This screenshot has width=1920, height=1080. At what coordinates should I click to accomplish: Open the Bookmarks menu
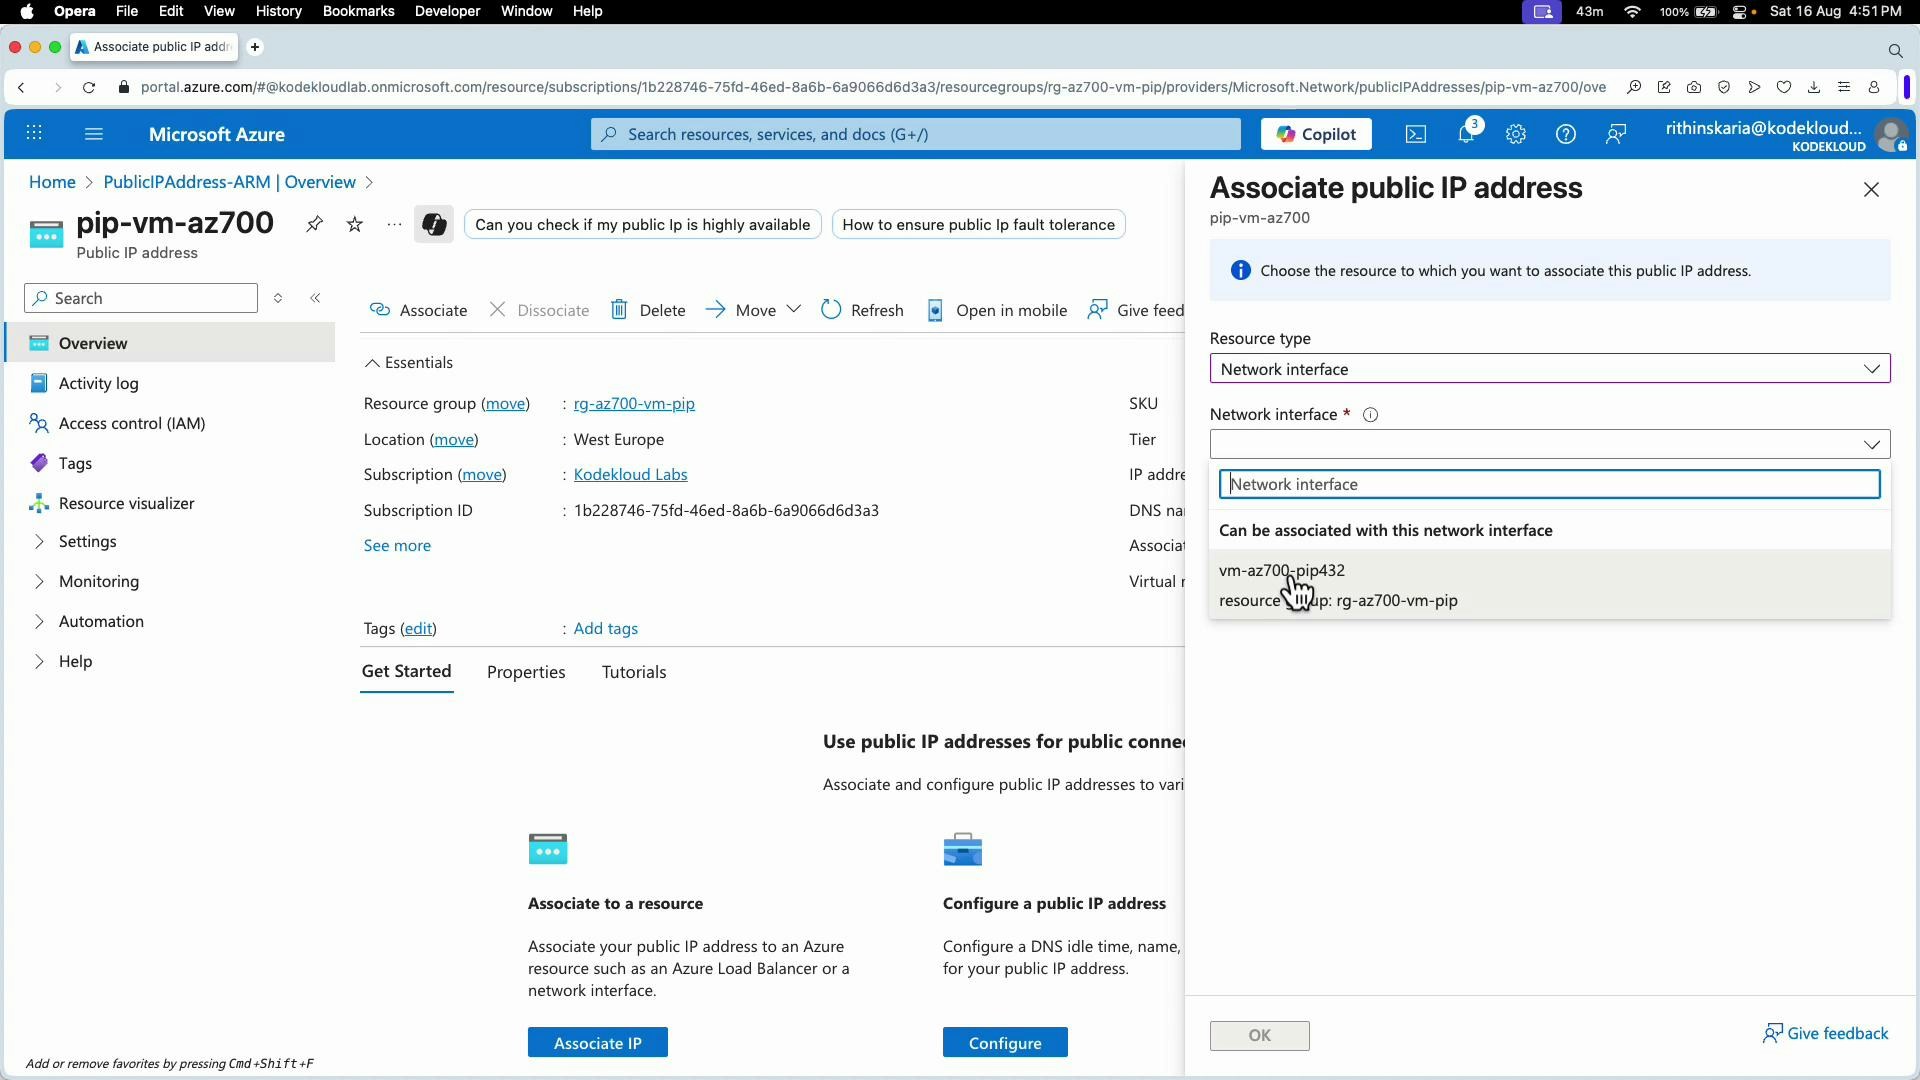coord(358,11)
